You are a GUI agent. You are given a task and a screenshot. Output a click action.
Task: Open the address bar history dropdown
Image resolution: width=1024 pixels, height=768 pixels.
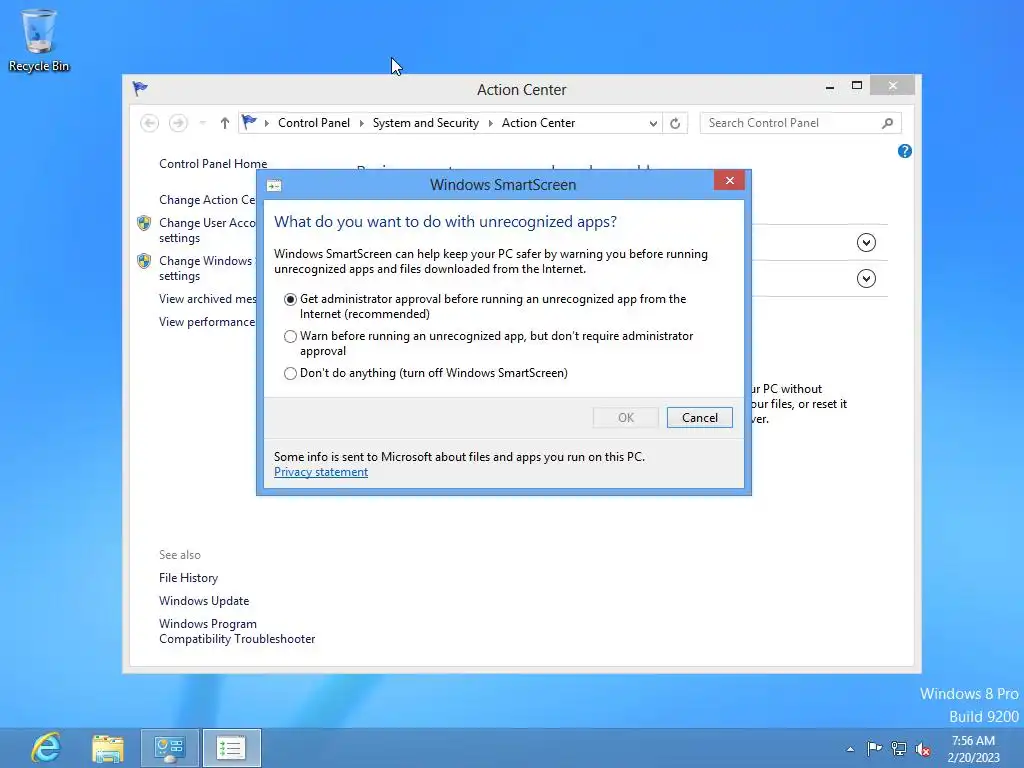tap(653, 123)
